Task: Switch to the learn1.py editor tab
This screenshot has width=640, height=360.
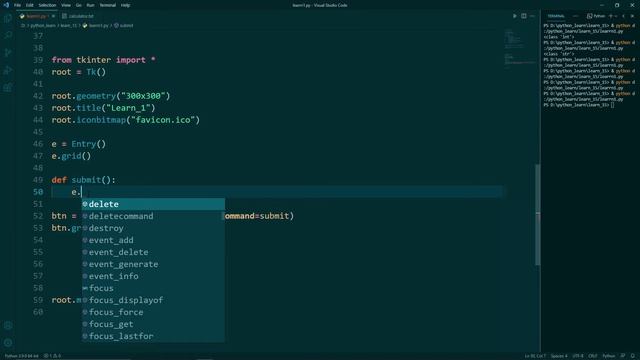Action: tap(36, 16)
